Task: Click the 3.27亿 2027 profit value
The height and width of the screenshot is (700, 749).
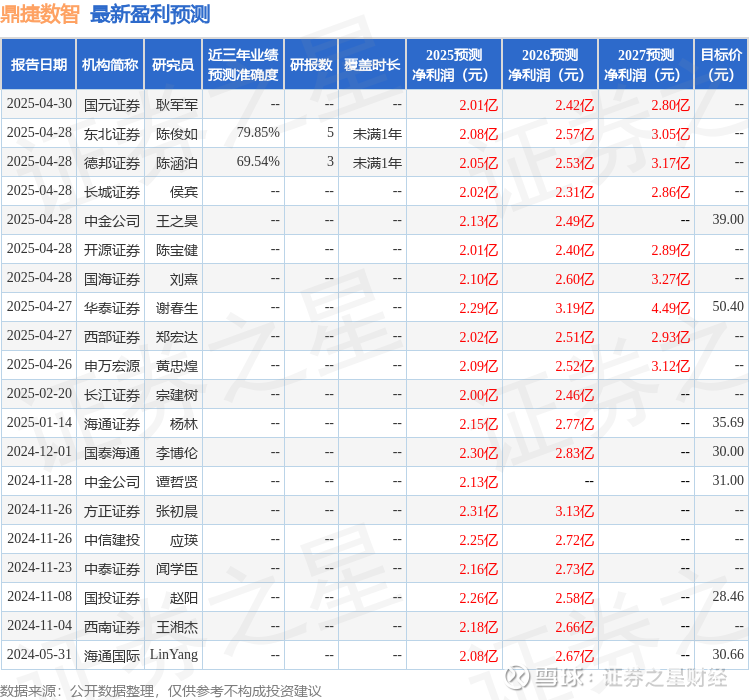Action: (671, 279)
